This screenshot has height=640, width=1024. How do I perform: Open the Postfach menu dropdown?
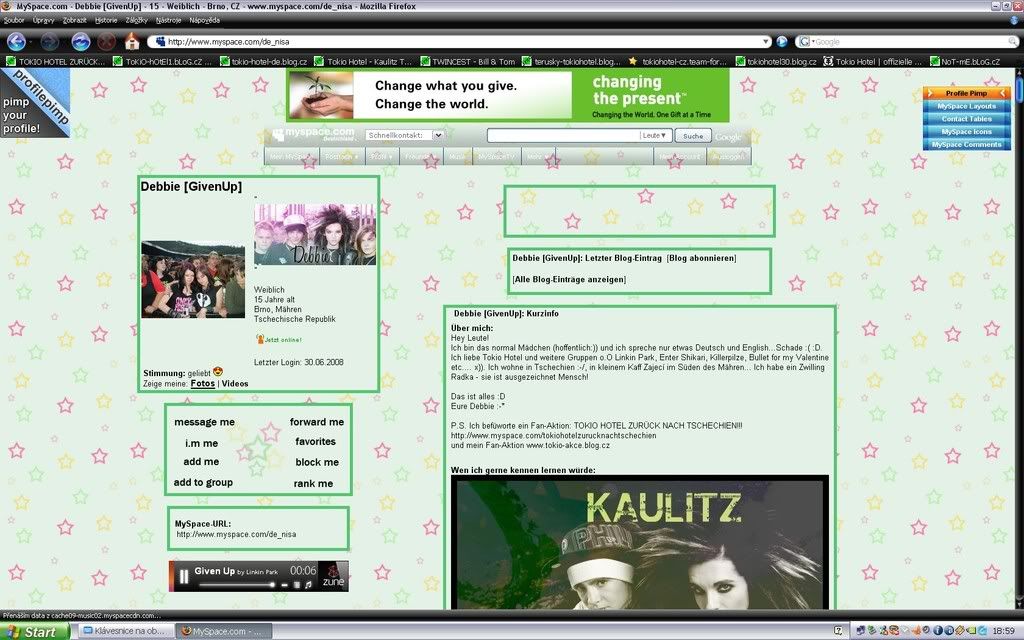tap(341, 157)
